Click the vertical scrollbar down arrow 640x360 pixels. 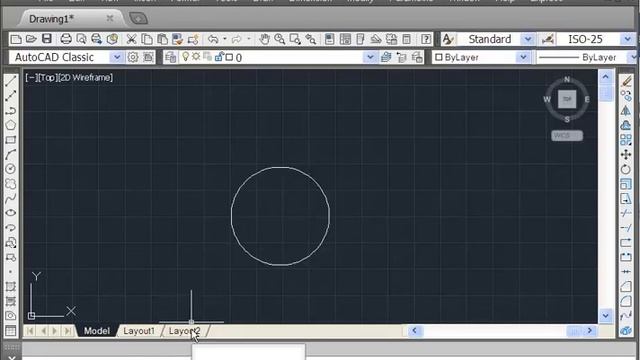(x=605, y=316)
